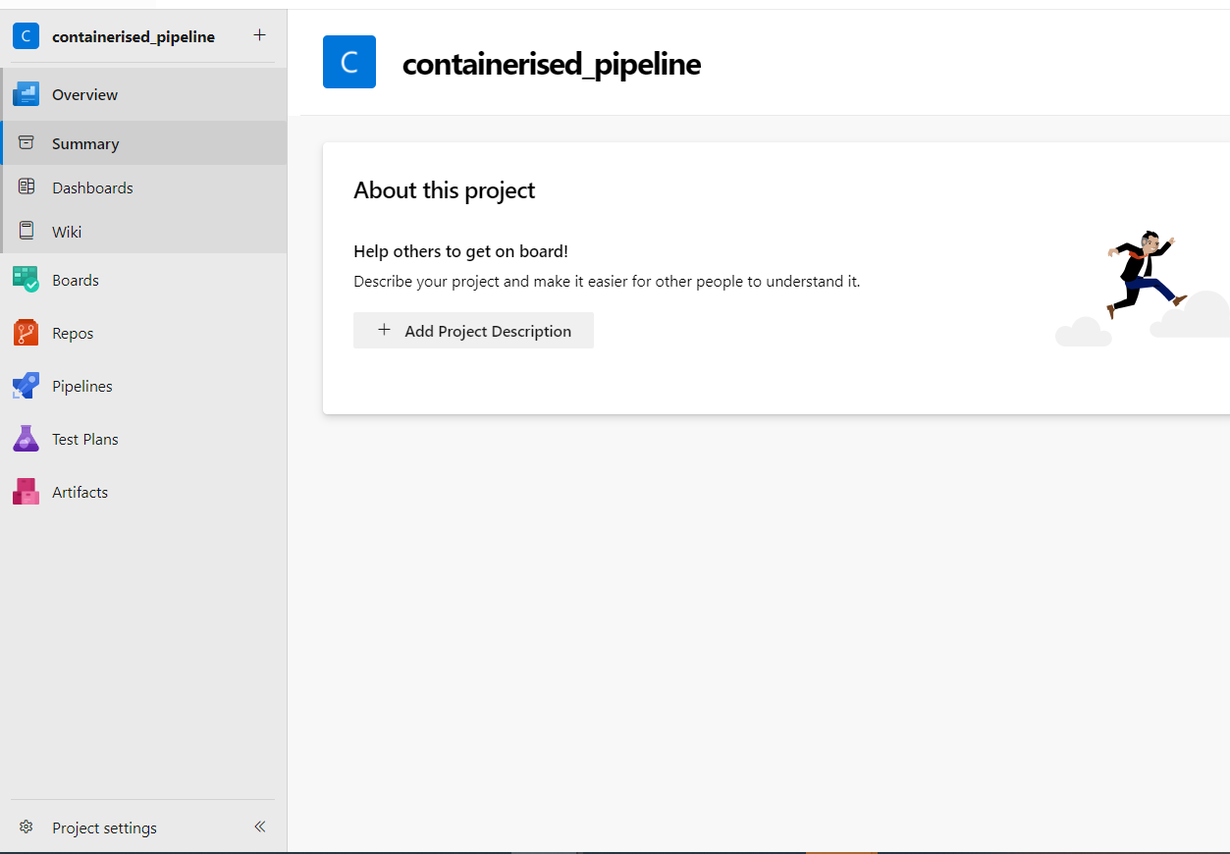Image resolution: width=1230 pixels, height=854 pixels.
Task: Open Boards via its green icon
Action: pos(26,280)
